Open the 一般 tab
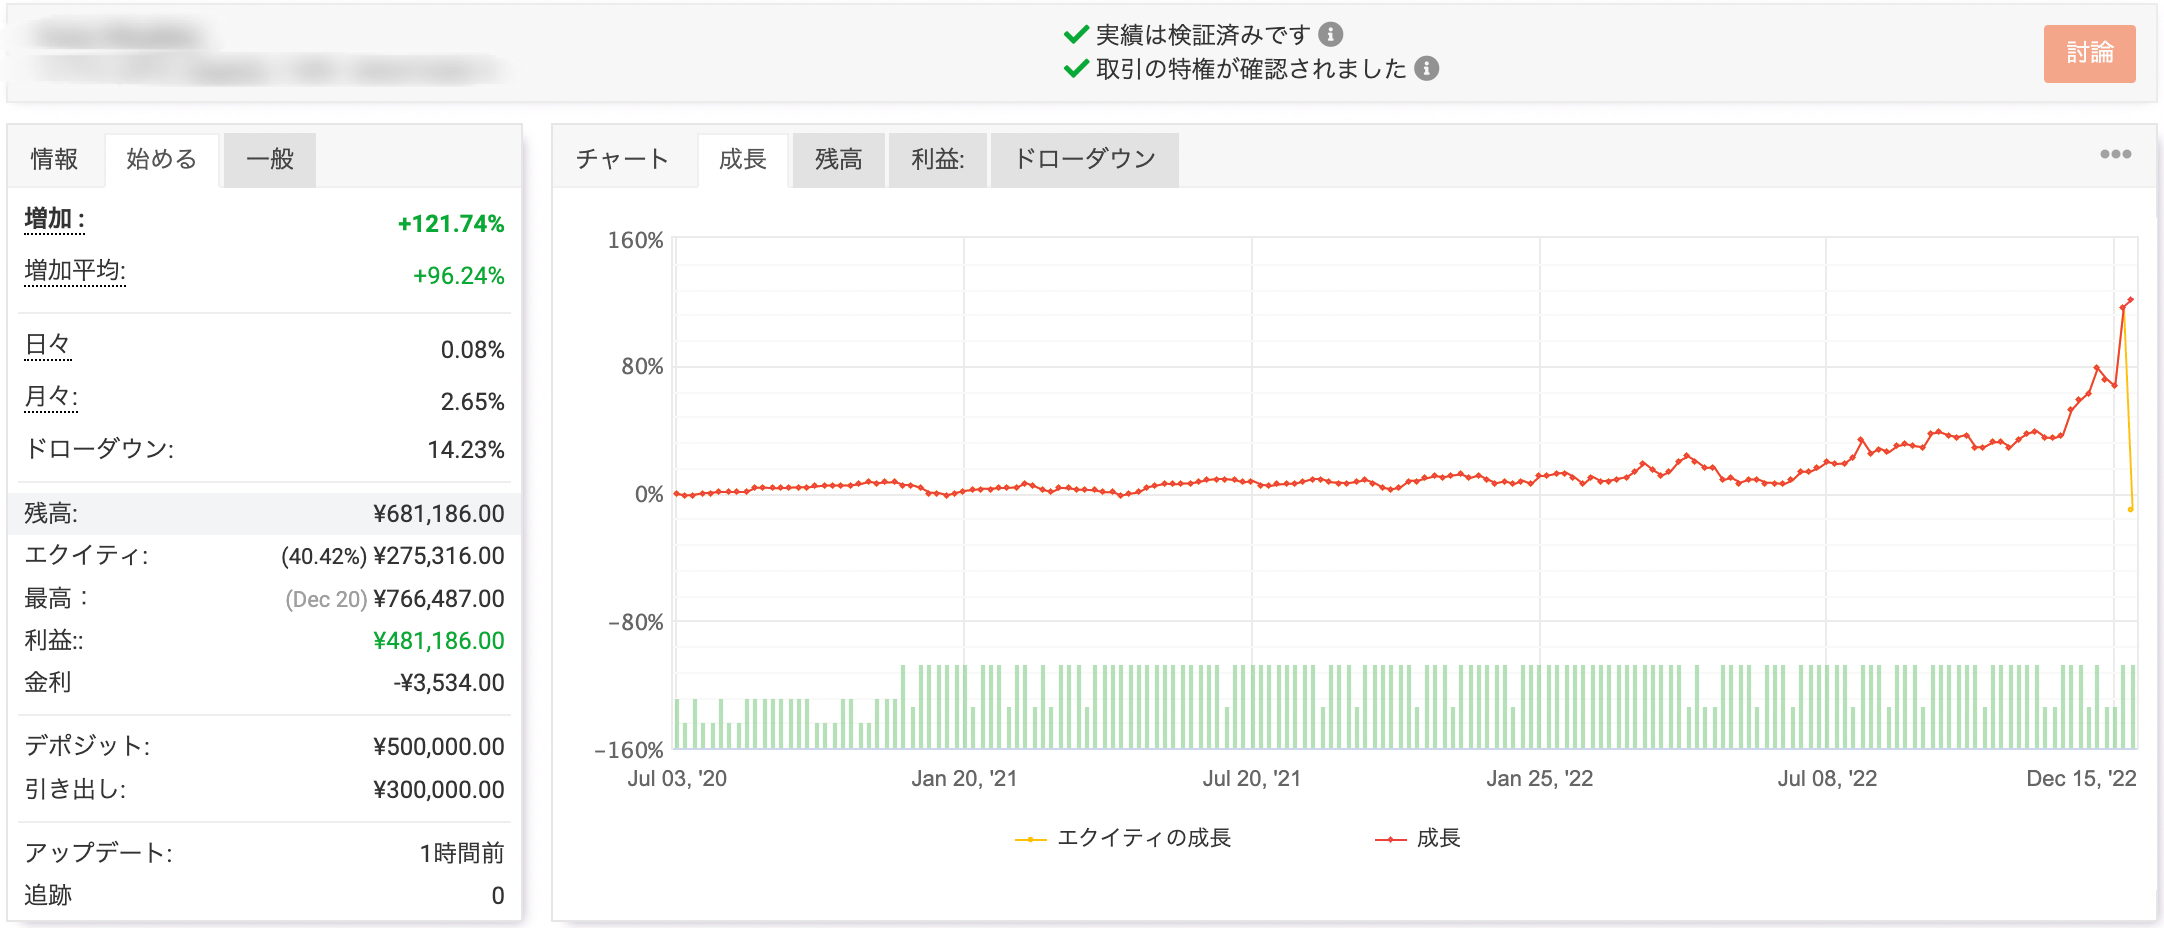Viewport: 2164px width, 928px height. pos(270,160)
